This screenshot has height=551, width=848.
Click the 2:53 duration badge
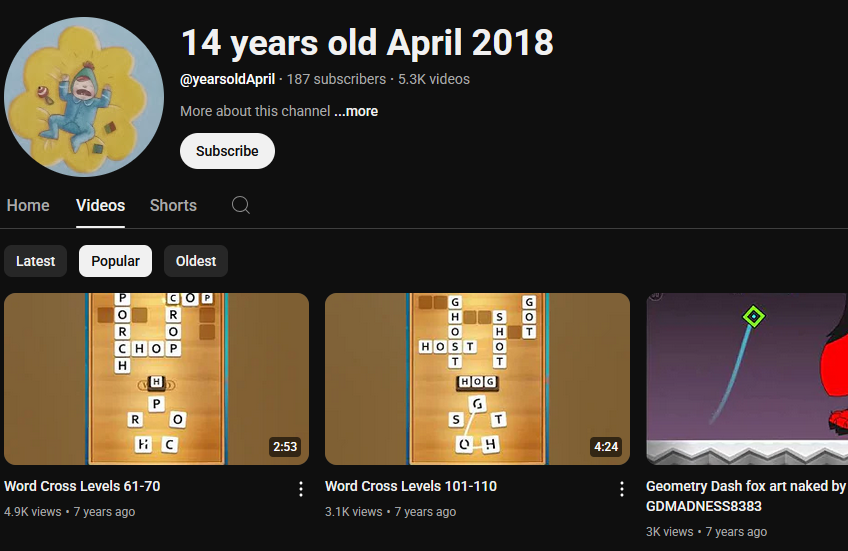pyautogui.click(x=285, y=447)
